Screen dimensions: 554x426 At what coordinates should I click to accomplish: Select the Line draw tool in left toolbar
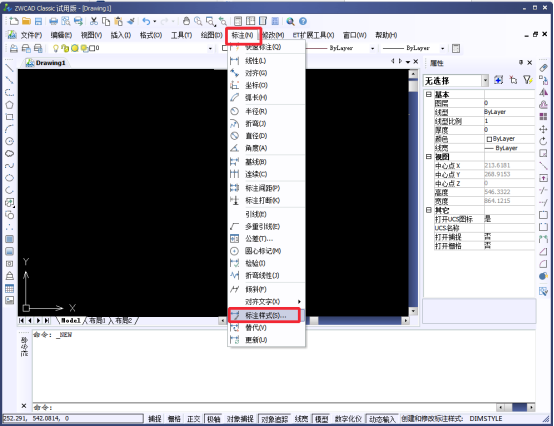(x=9, y=68)
